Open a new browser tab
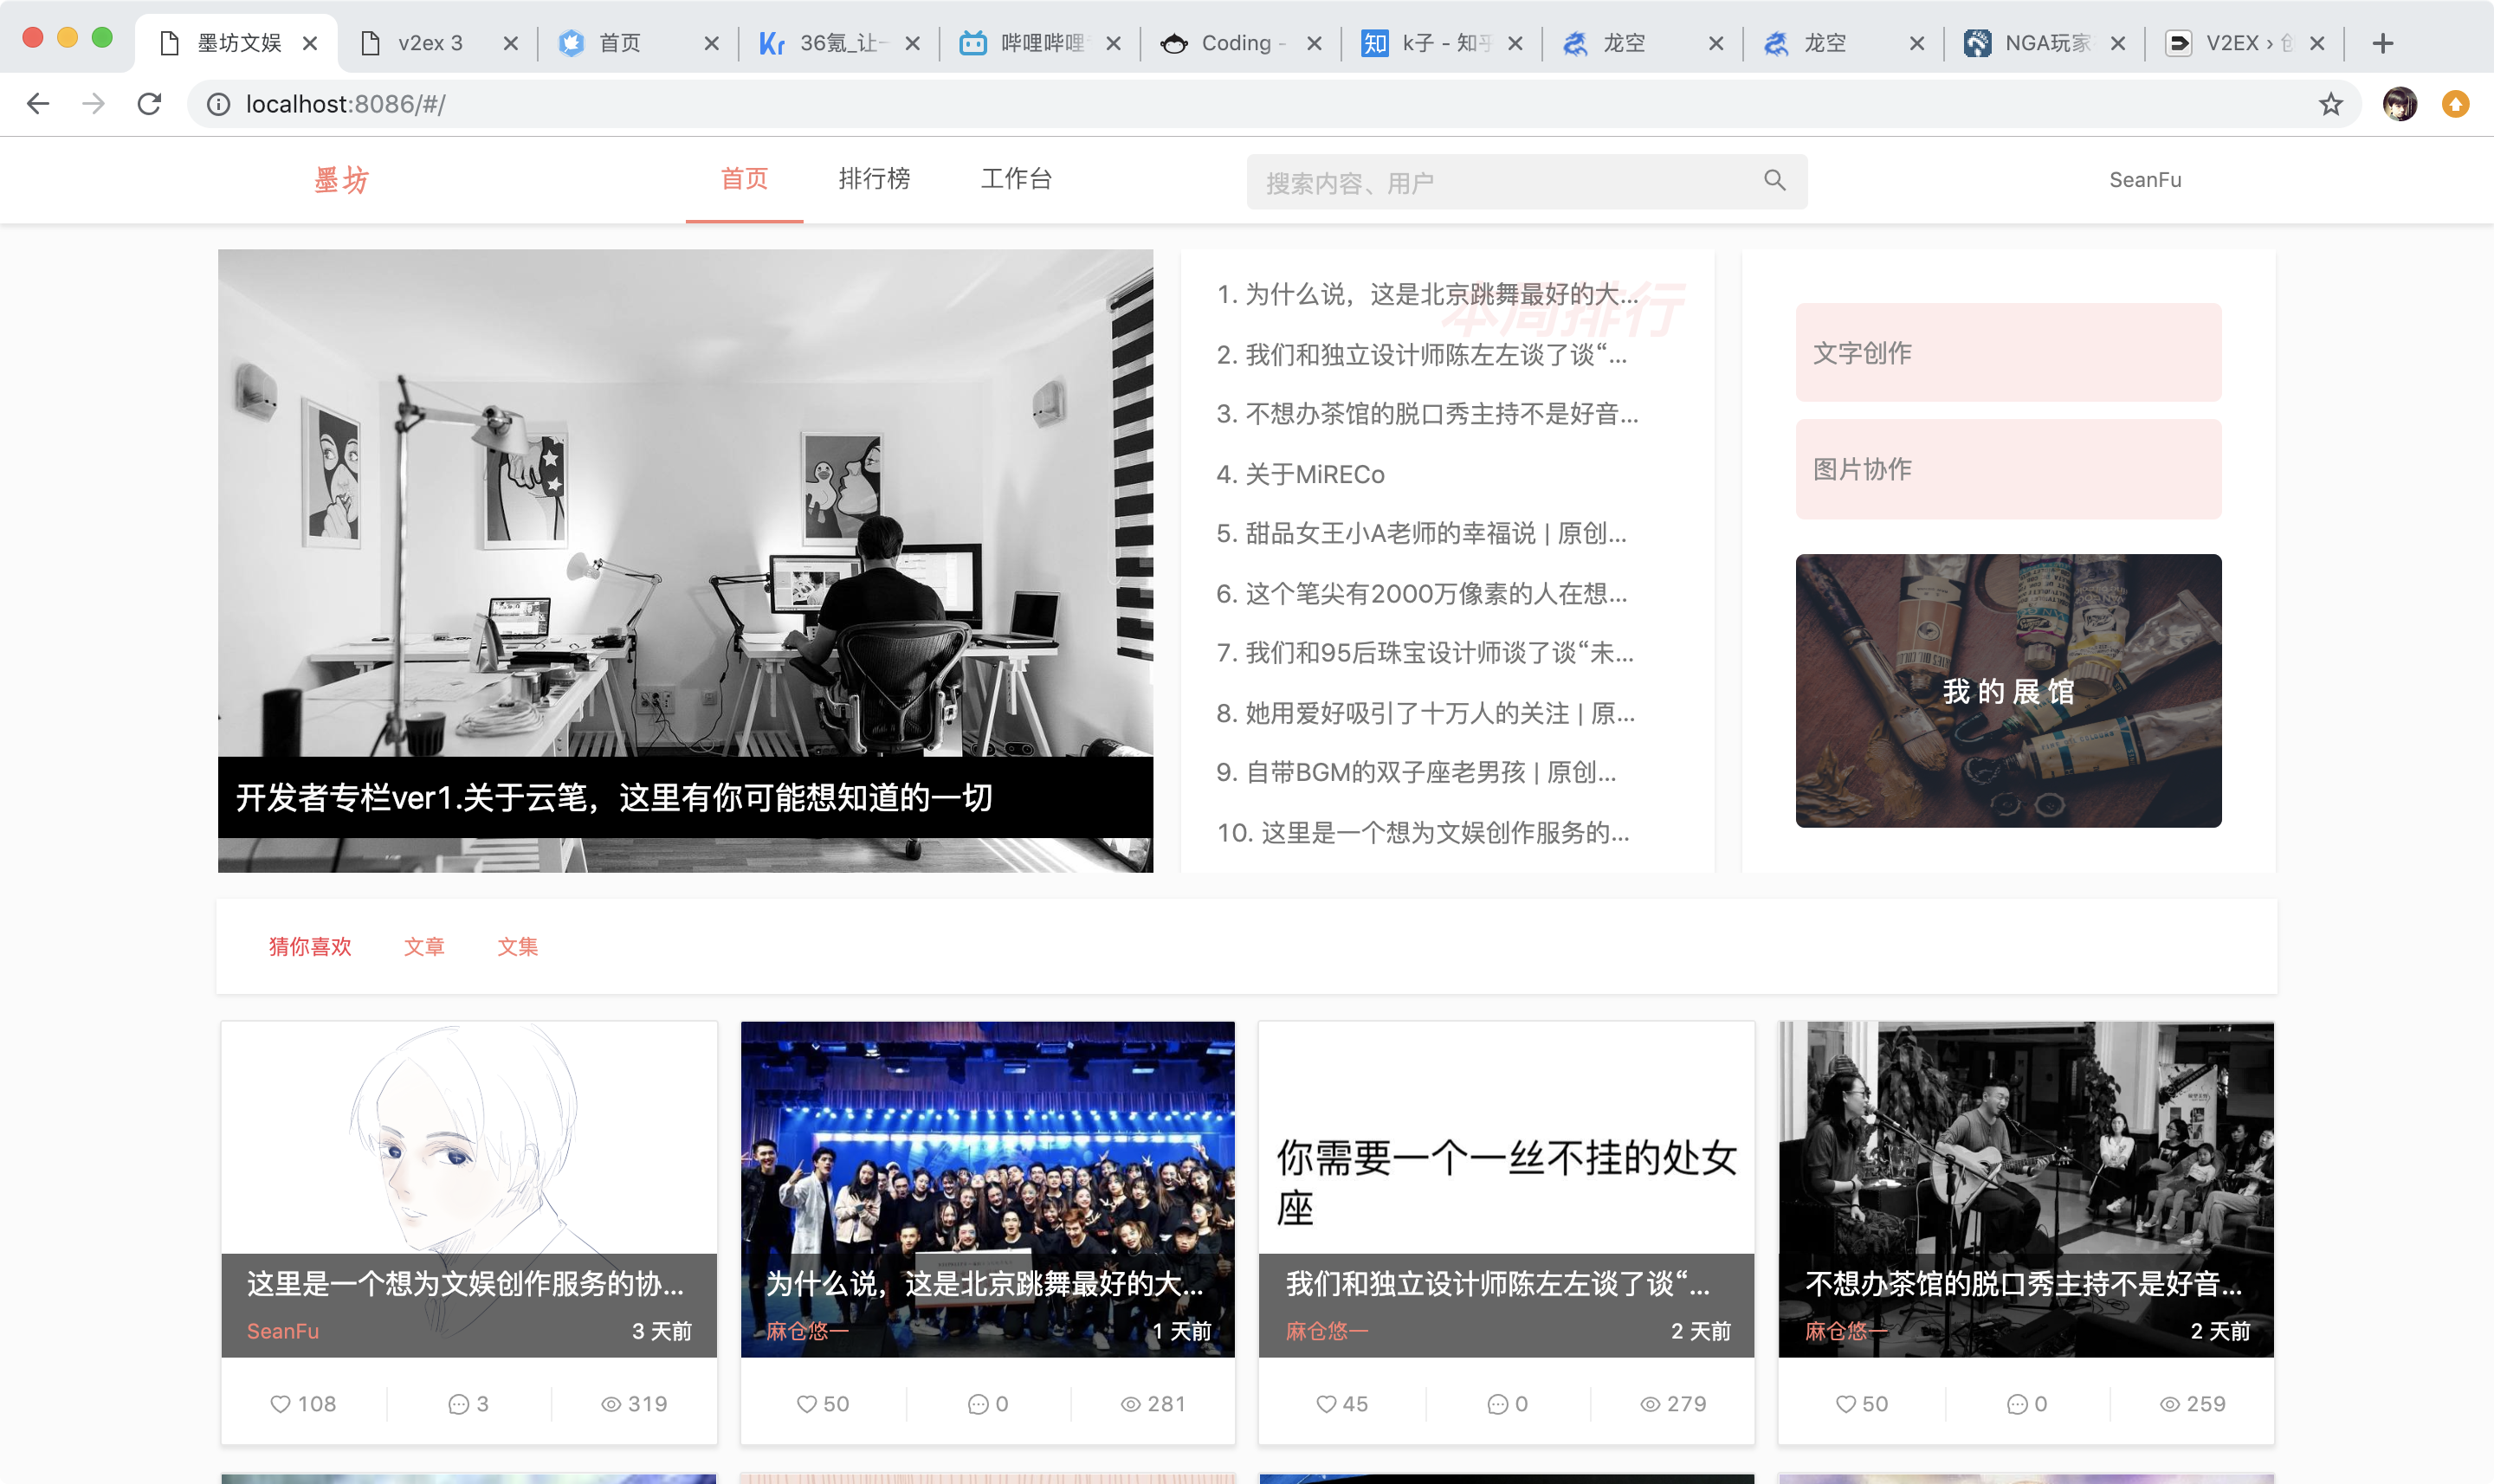2494x1484 pixels. [x=2382, y=43]
